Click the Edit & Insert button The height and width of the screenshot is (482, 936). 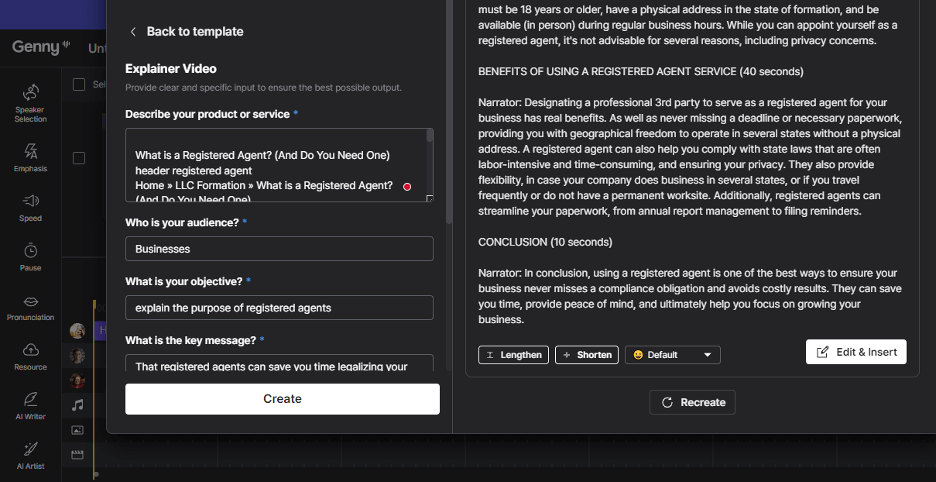[x=856, y=352]
